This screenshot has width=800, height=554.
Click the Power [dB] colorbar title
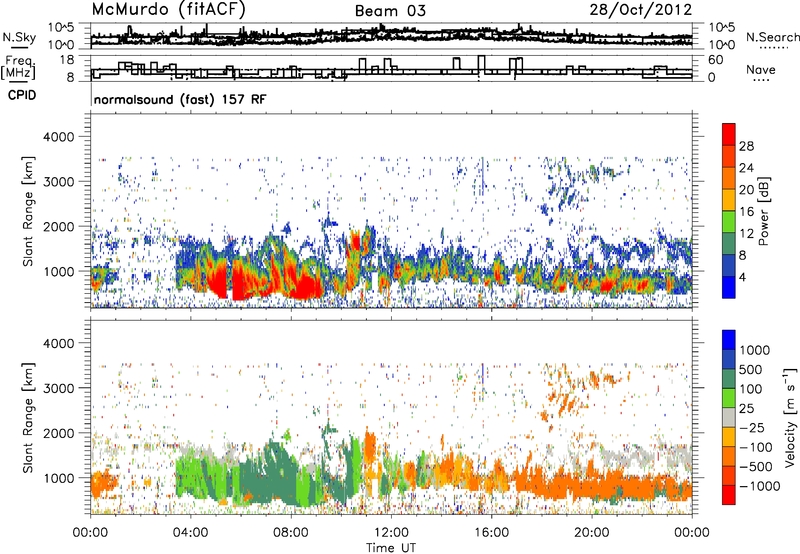pos(763,211)
